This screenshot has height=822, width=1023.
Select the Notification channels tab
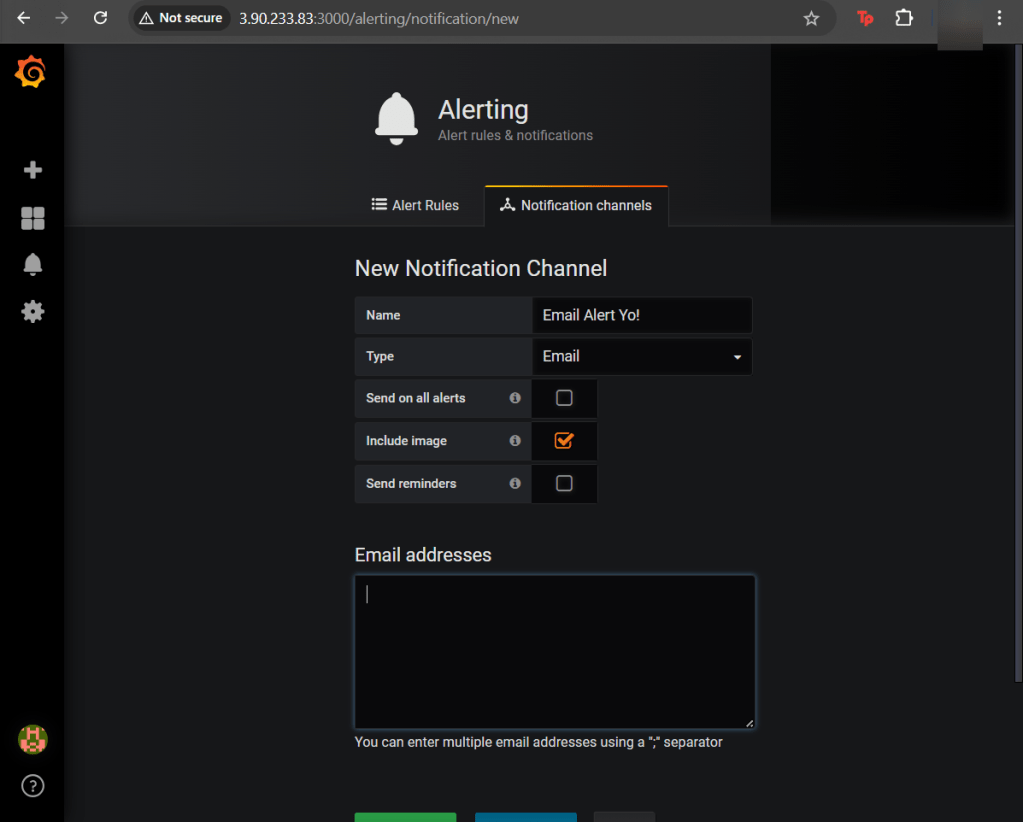[576, 205]
